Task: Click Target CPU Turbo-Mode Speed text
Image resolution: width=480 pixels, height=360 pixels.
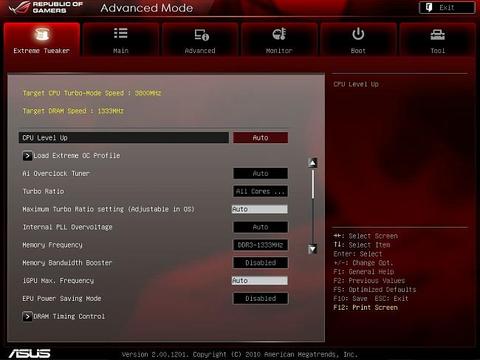Action: (92, 93)
